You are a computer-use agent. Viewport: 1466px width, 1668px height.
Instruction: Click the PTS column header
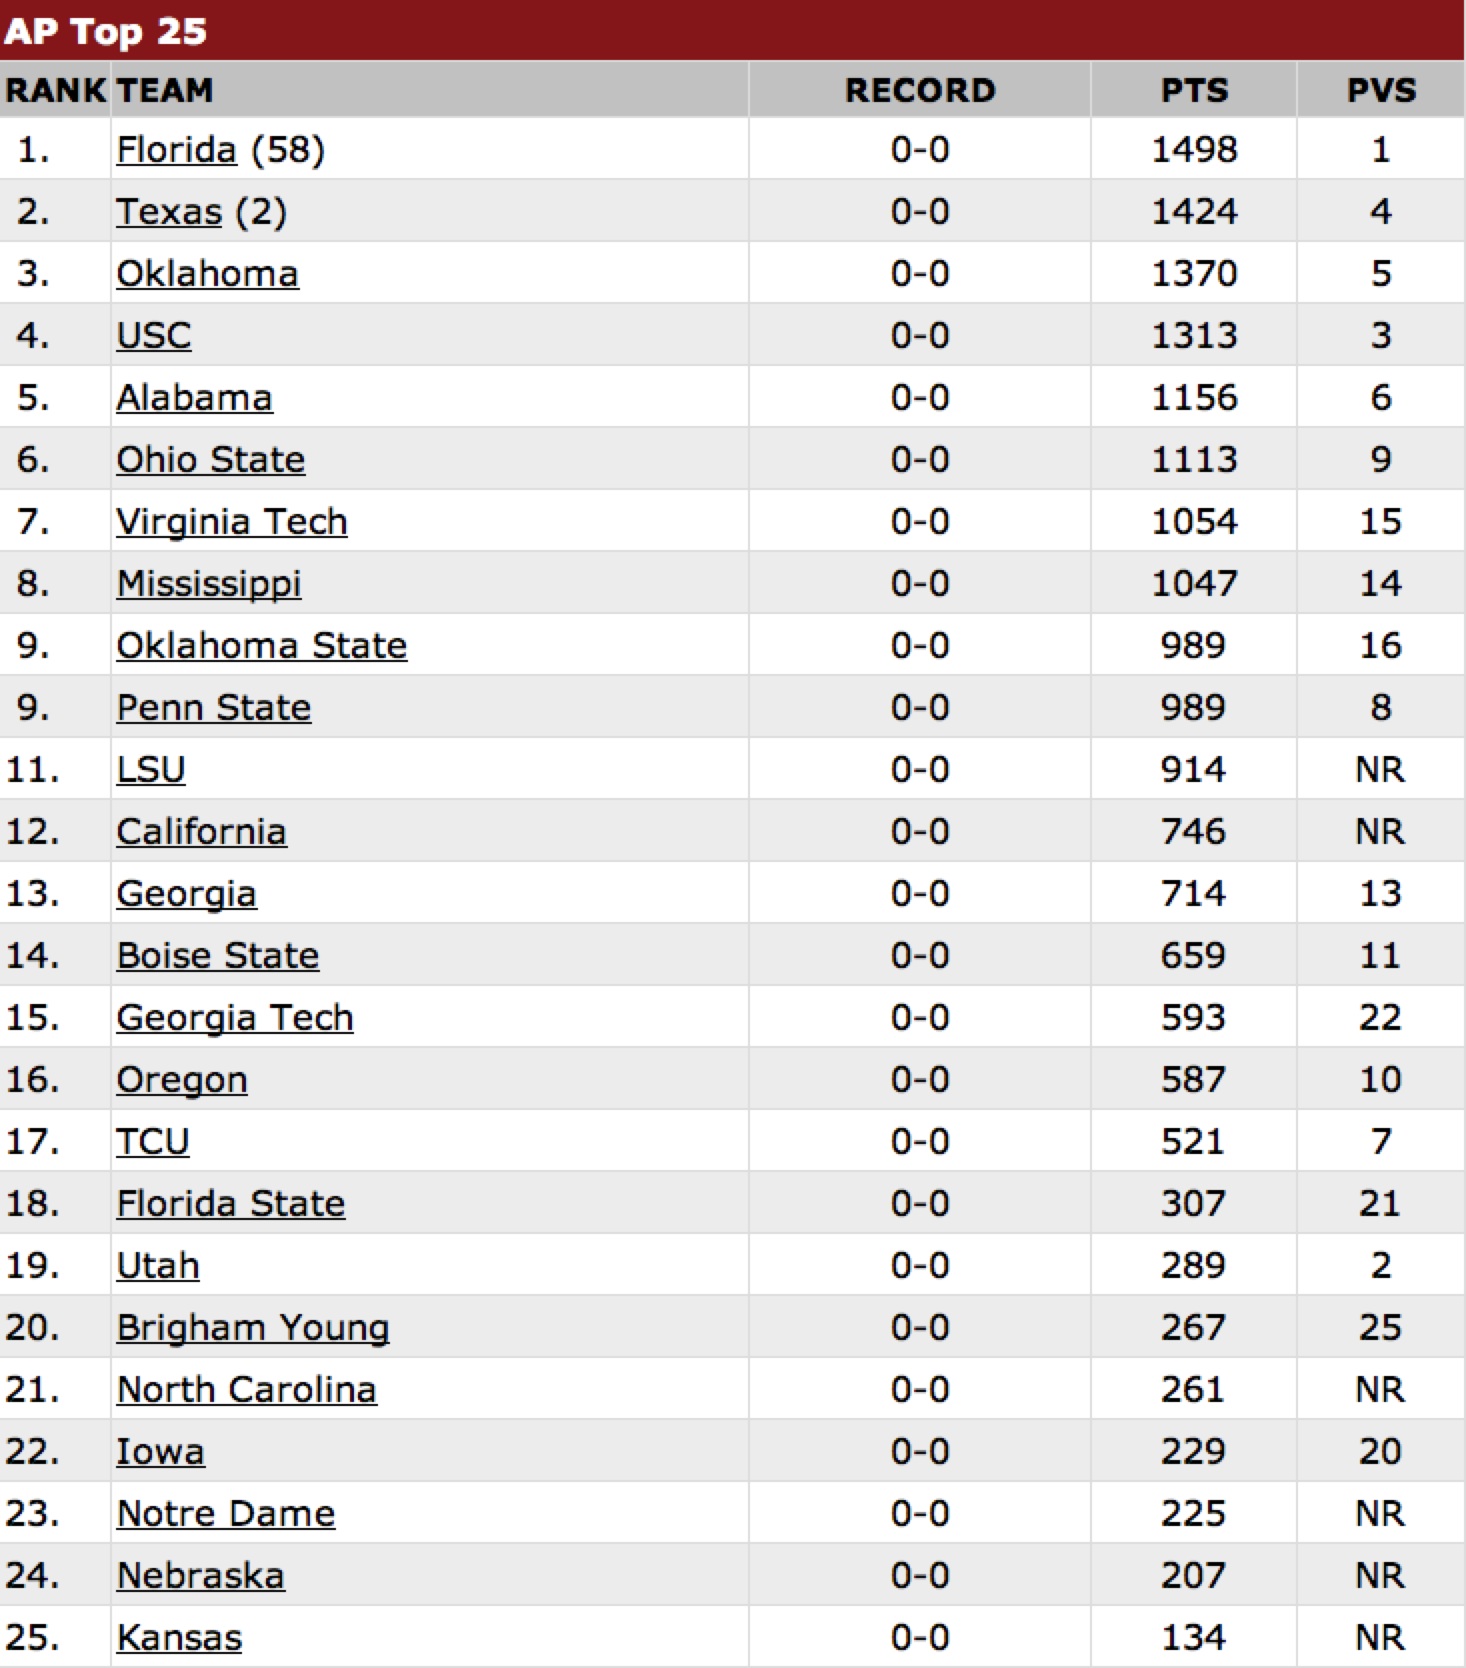[x=1194, y=90]
